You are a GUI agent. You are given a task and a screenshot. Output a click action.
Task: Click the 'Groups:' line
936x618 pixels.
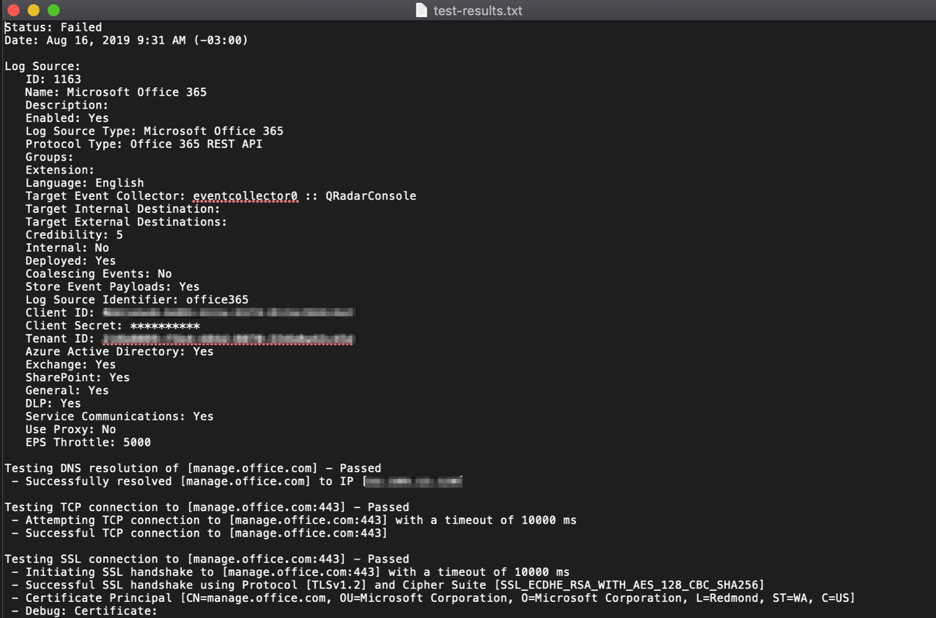click(50, 157)
